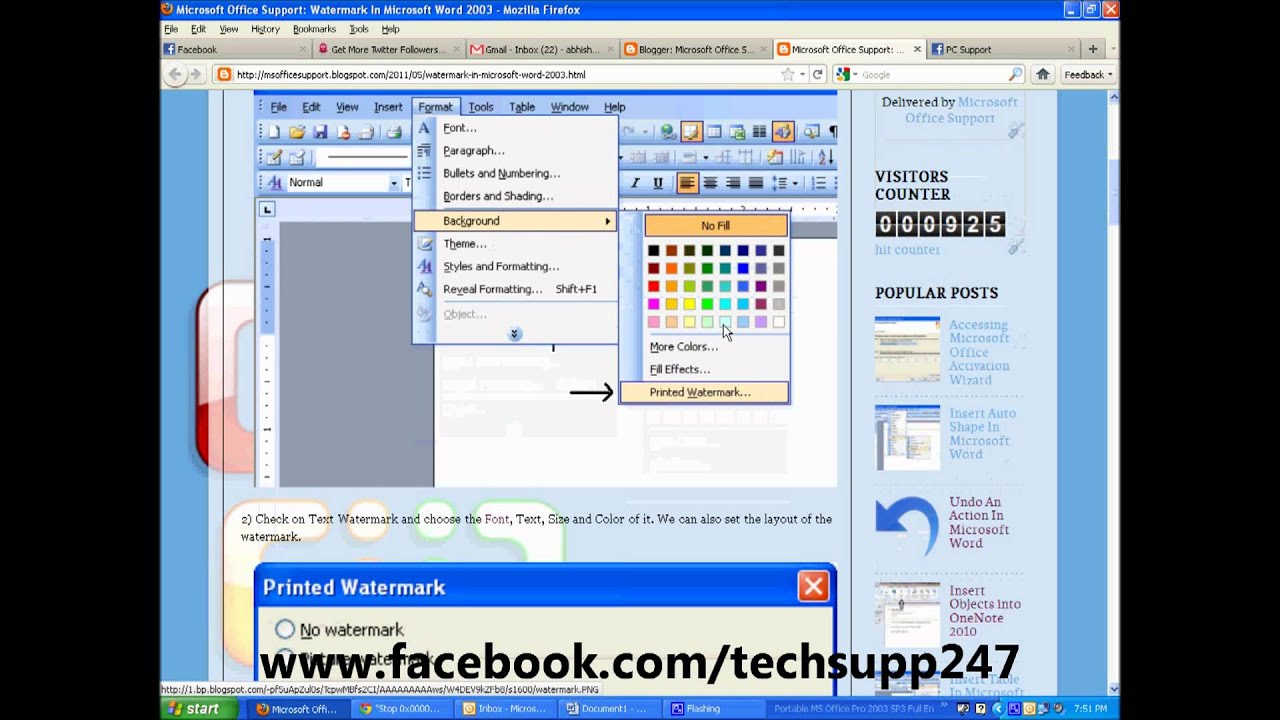Expand the Format menu with the double chevron
The image size is (1280, 720).
[514, 334]
